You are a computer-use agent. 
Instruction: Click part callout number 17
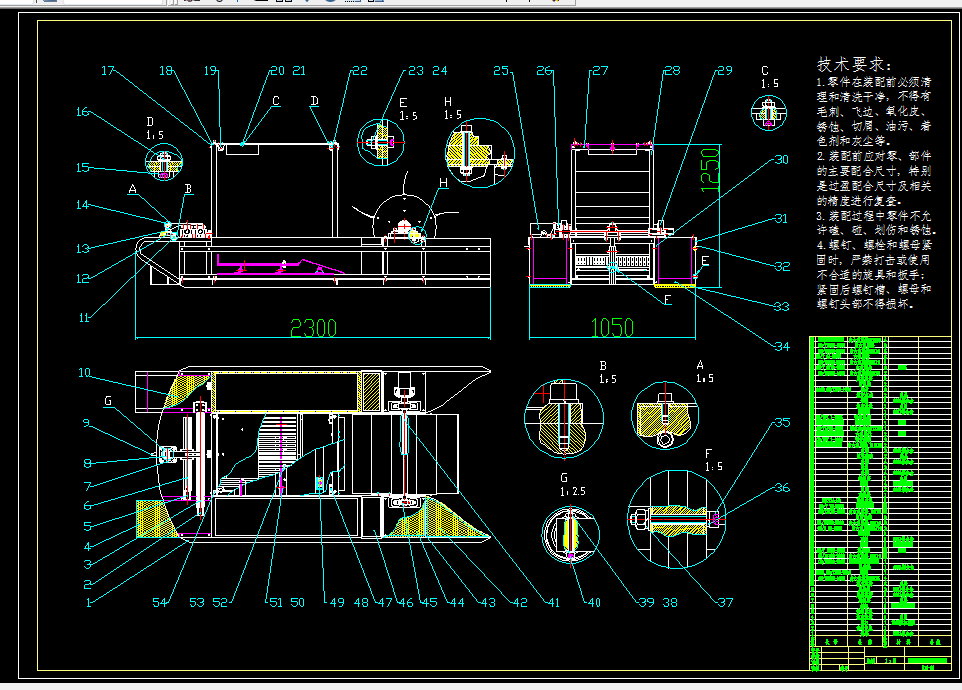(x=107, y=71)
